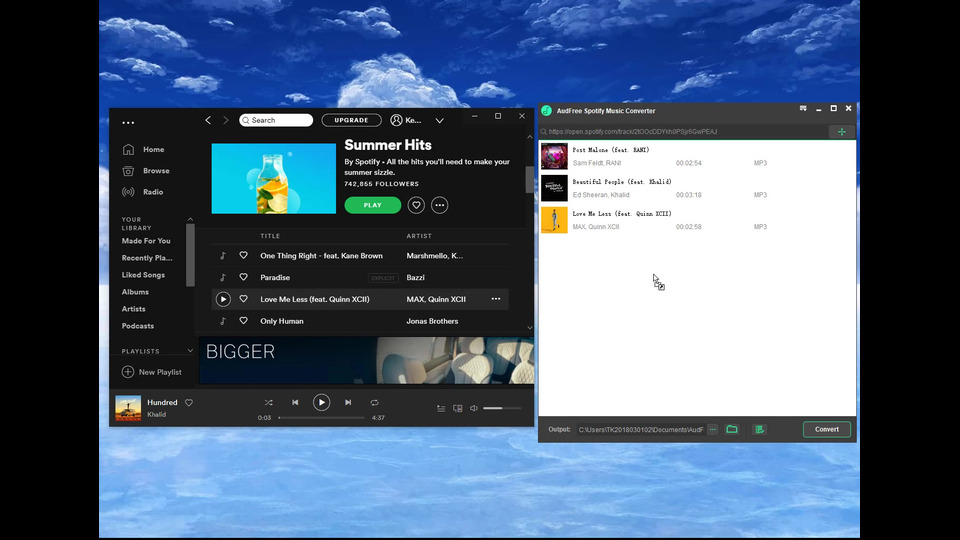
Task: Click the song progress bar in Spotify
Action: pos(321,418)
